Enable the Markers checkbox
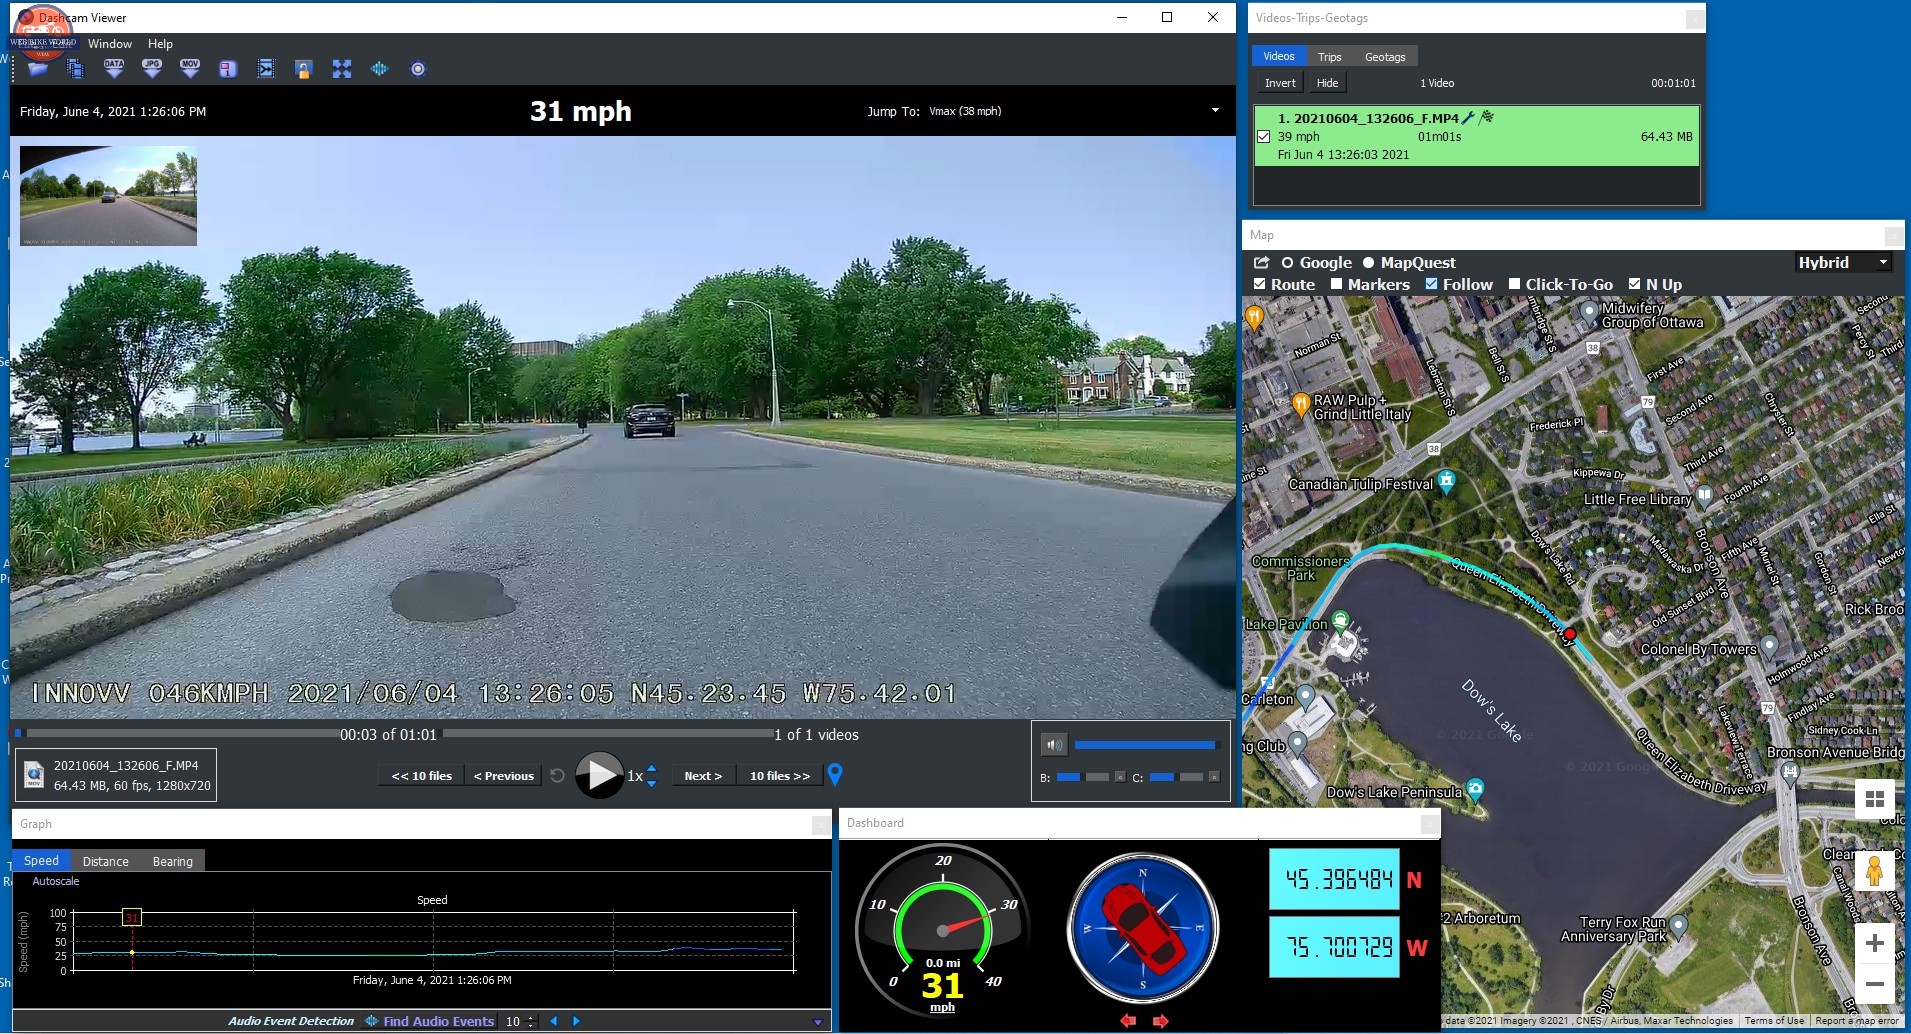1911x1034 pixels. (x=1337, y=284)
